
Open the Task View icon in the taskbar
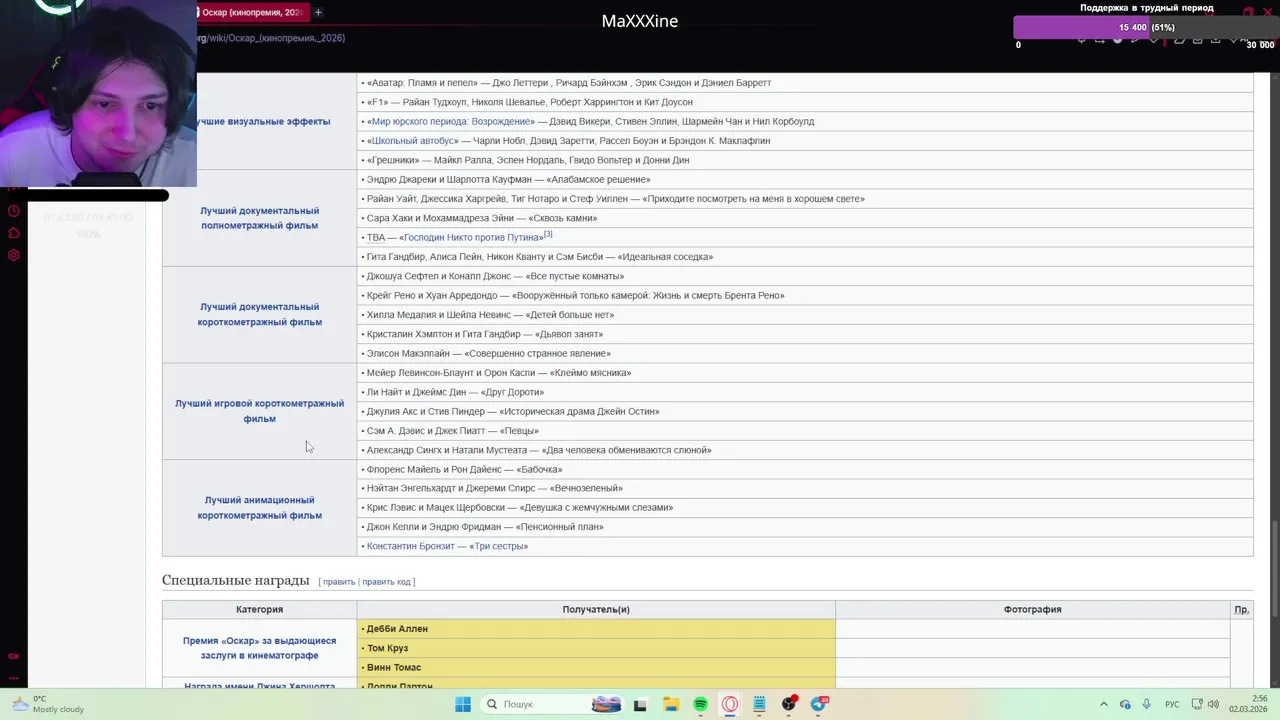(640, 704)
